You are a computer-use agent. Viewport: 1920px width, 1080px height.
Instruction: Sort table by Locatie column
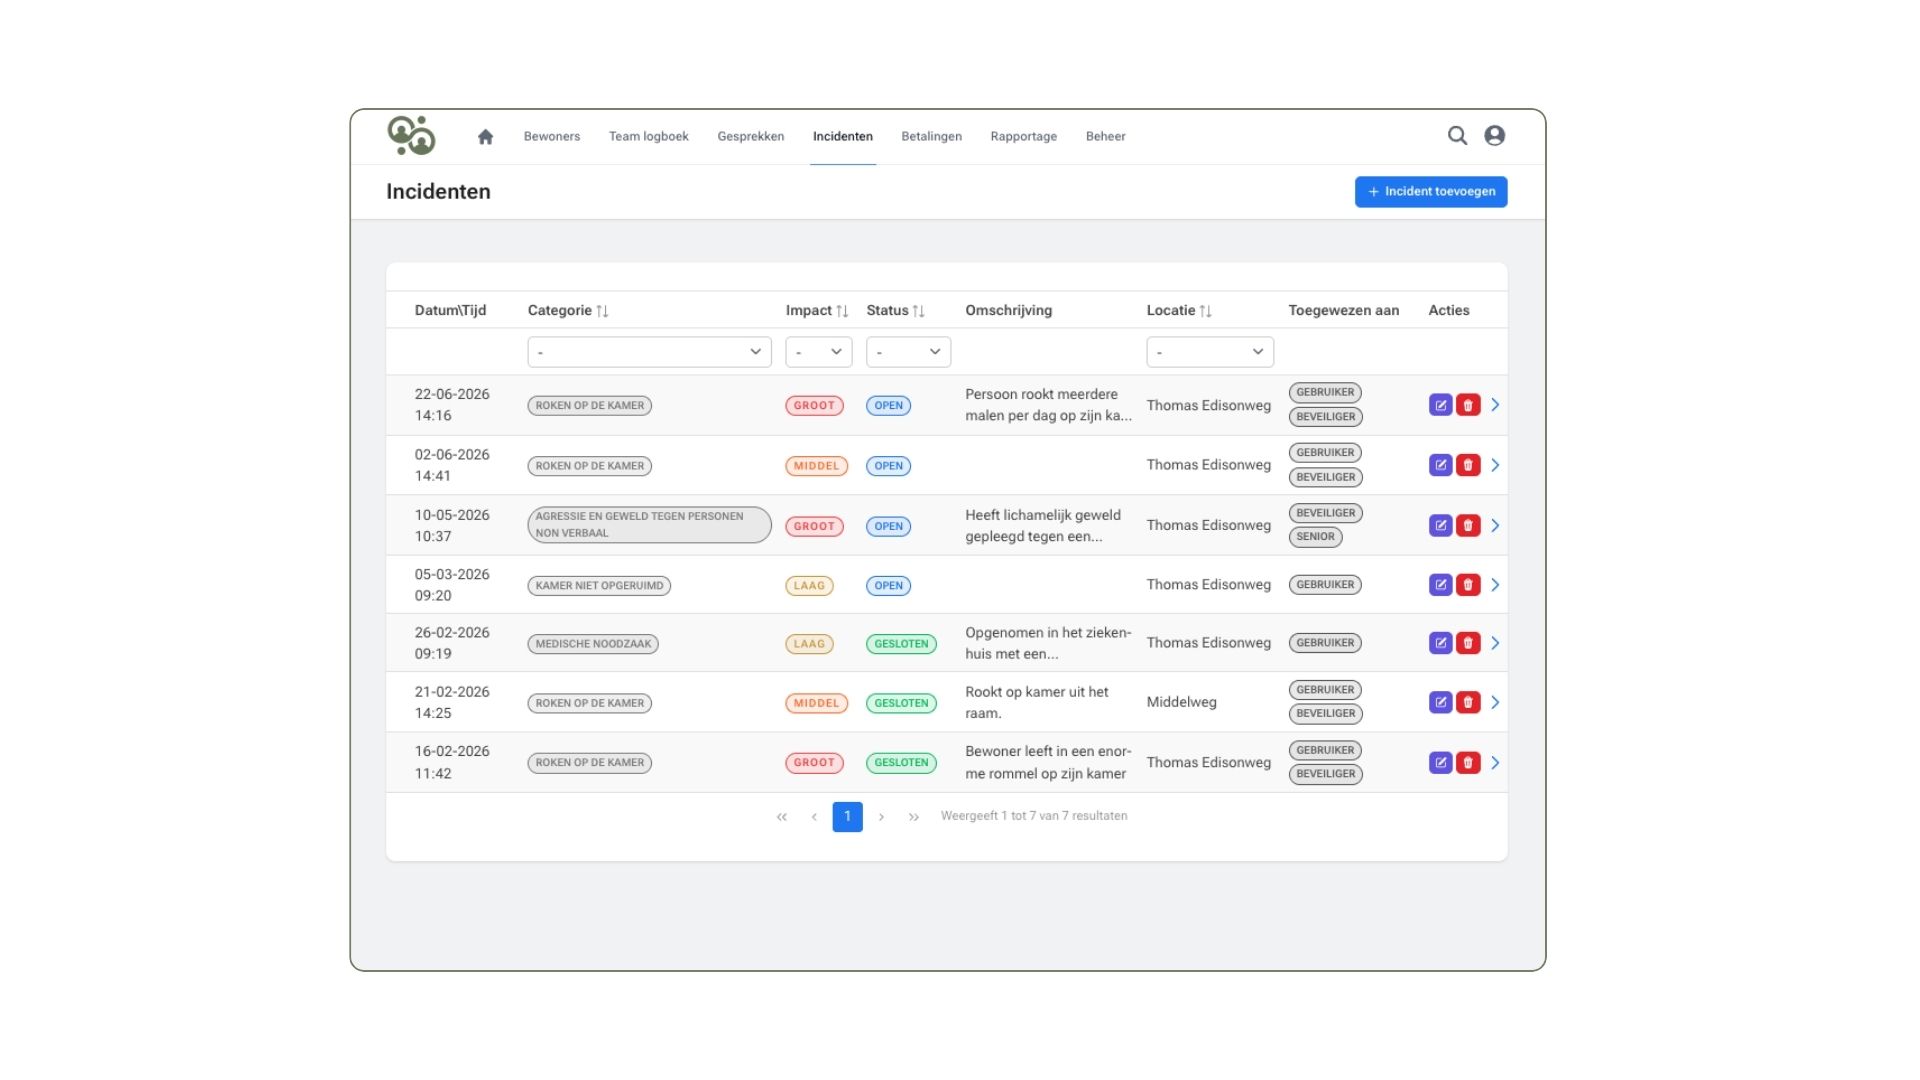[1205, 311]
